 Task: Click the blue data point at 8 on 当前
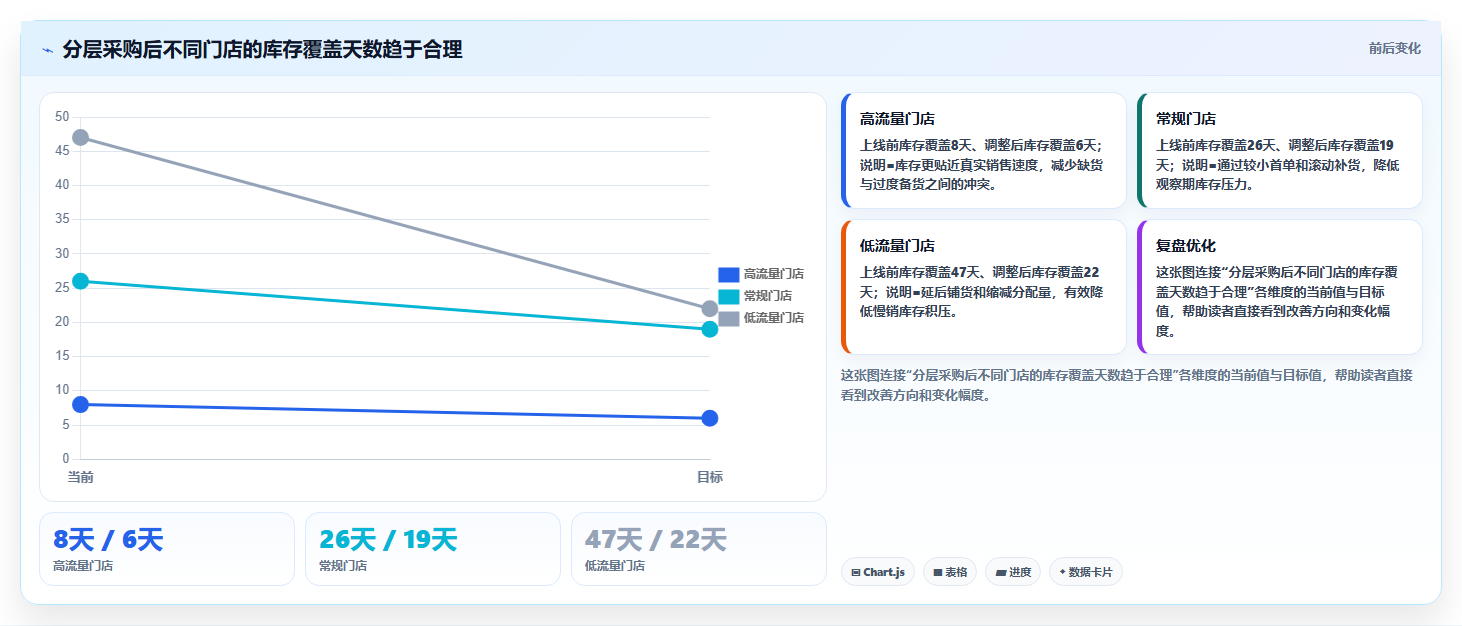click(x=81, y=404)
